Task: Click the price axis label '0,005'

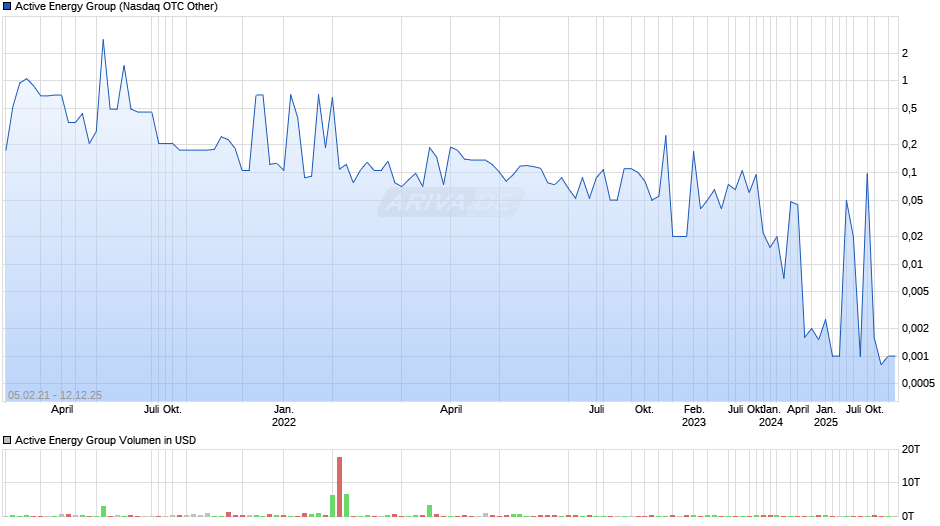Action: pos(915,291)
